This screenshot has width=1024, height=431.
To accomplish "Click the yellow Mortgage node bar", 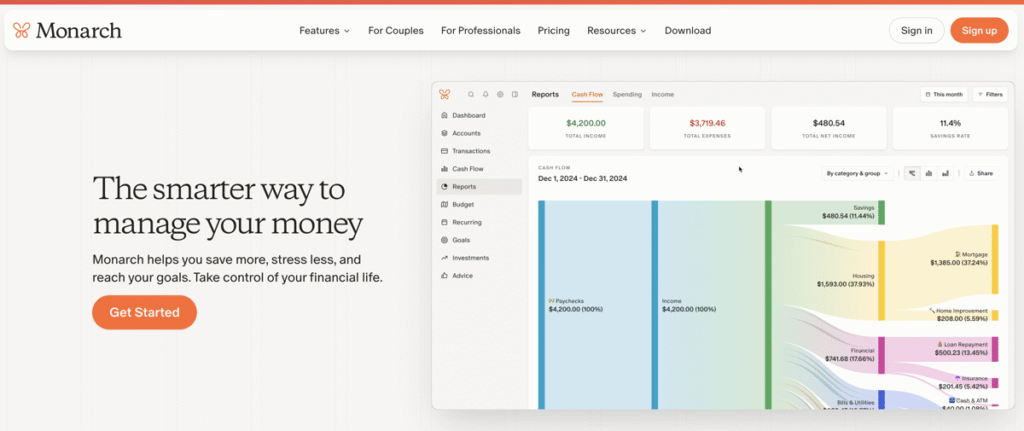I will [995, 259].
